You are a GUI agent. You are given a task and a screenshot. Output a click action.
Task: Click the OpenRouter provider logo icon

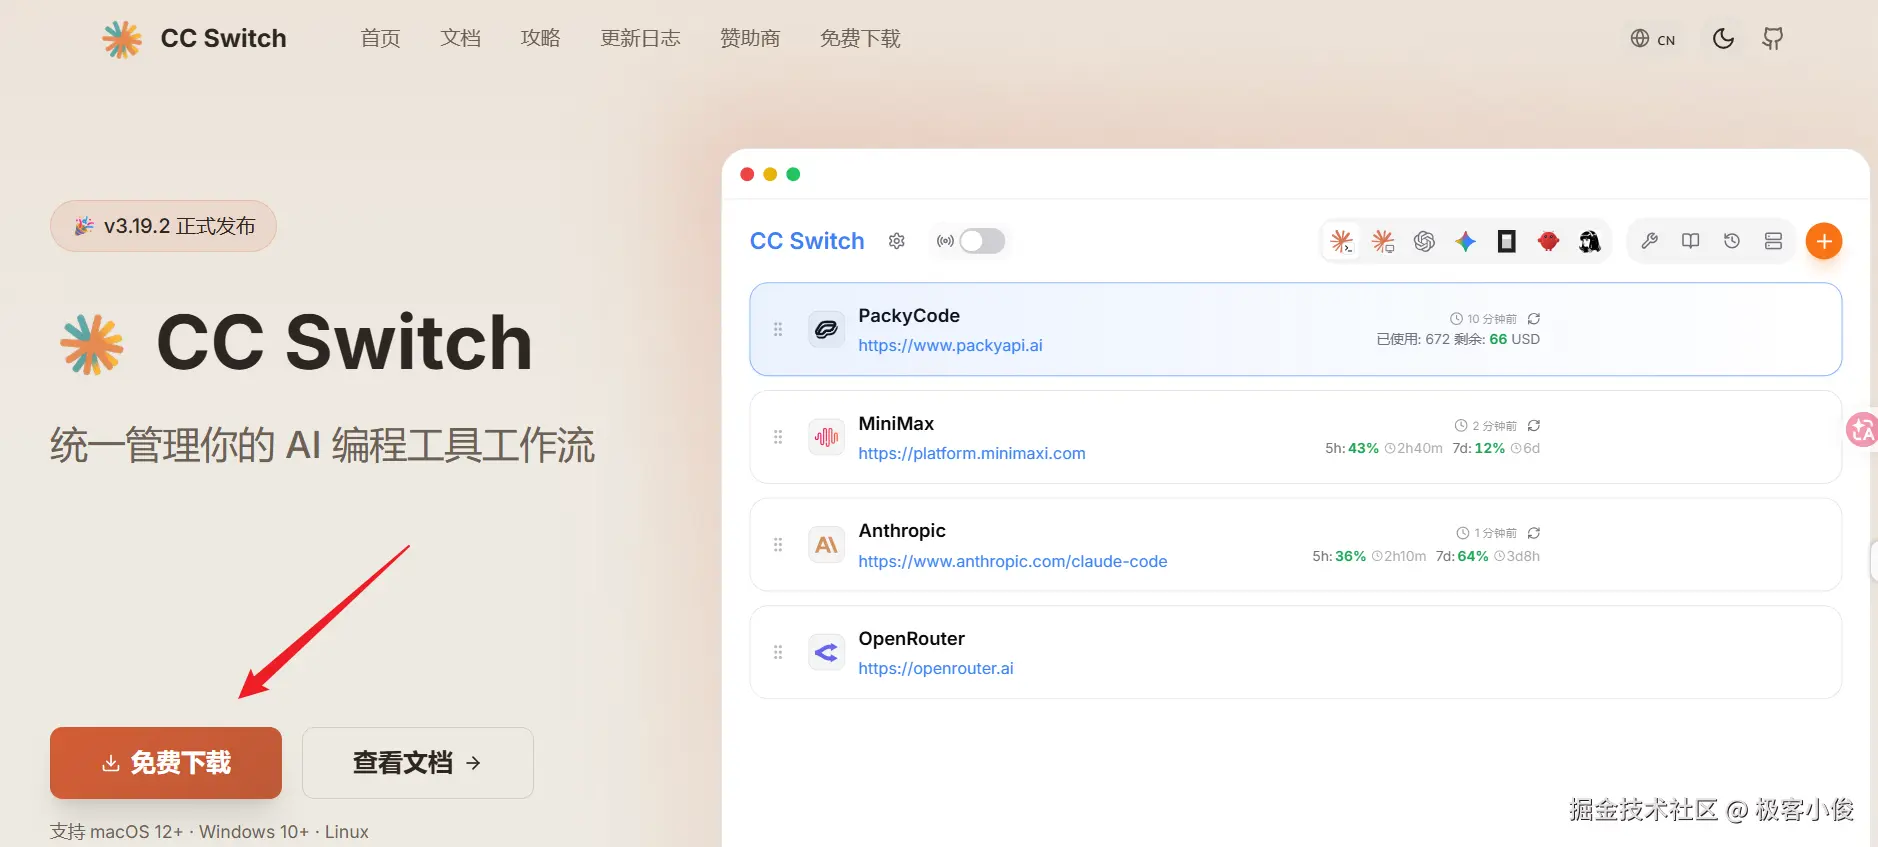(826, 653)
